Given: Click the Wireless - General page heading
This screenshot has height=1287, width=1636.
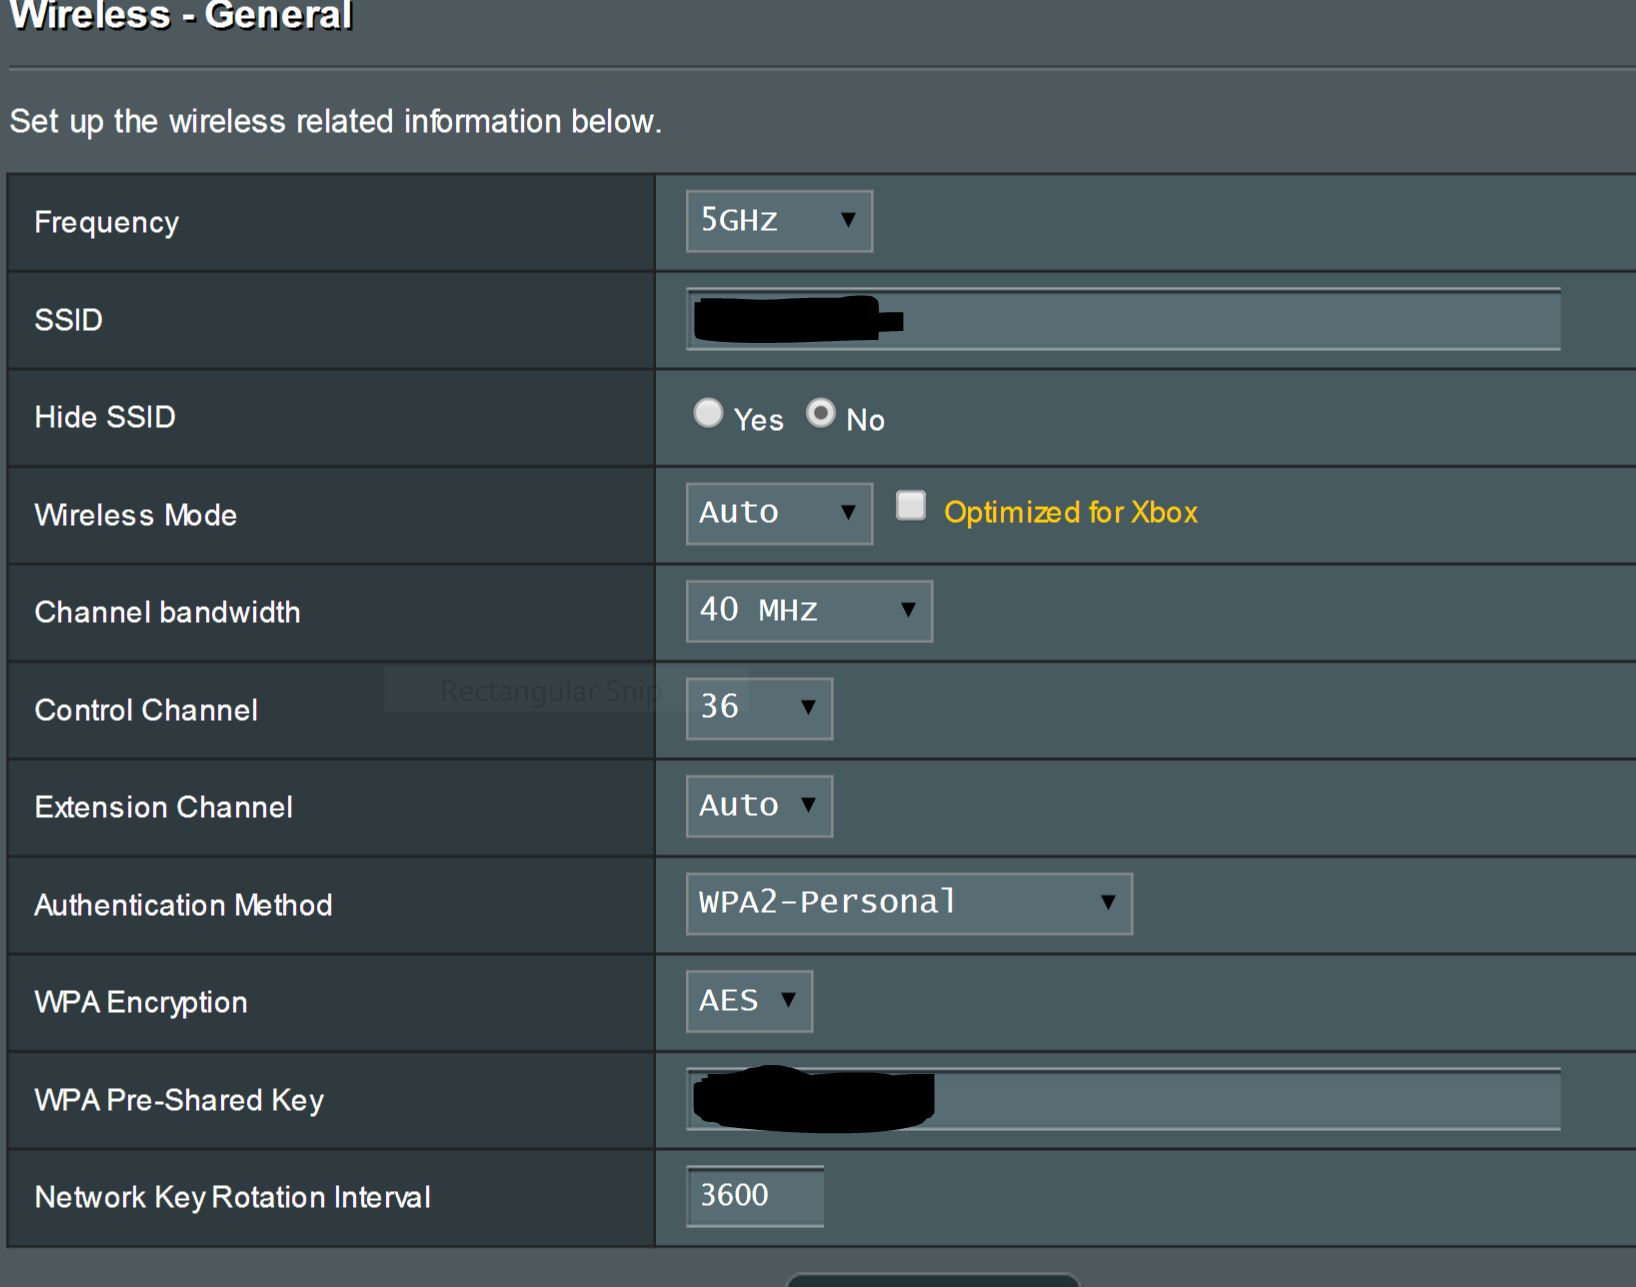Looking at the screenshot, I should (181, 16).
